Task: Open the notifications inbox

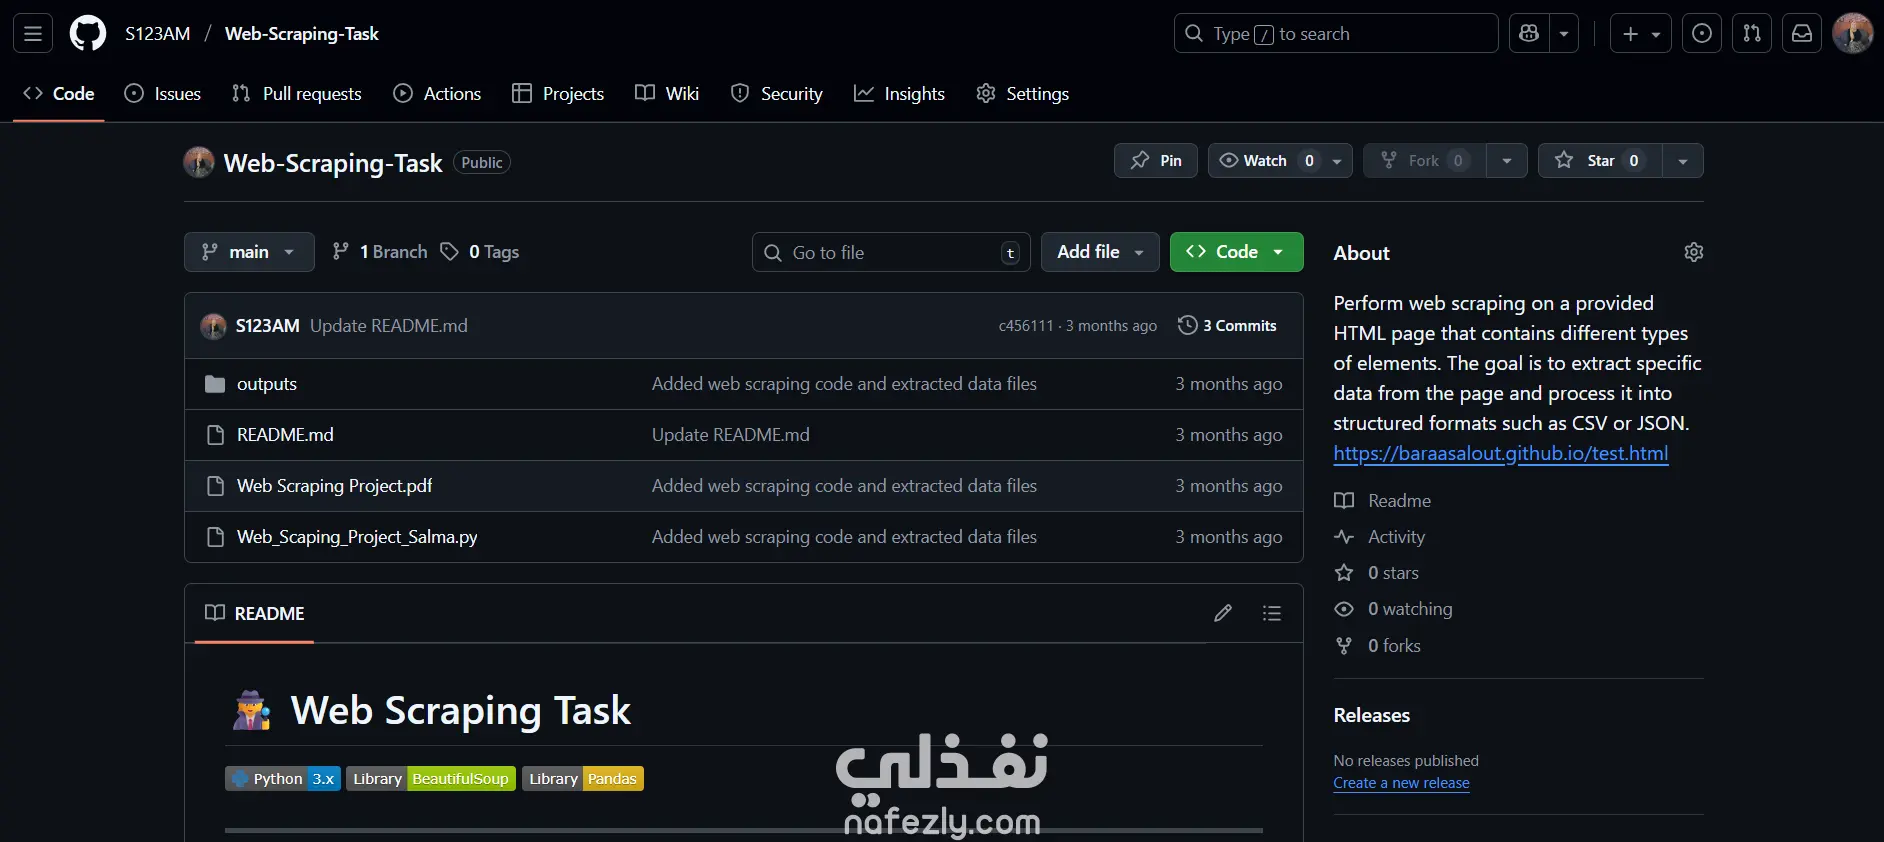Action: click(1802, 34)
